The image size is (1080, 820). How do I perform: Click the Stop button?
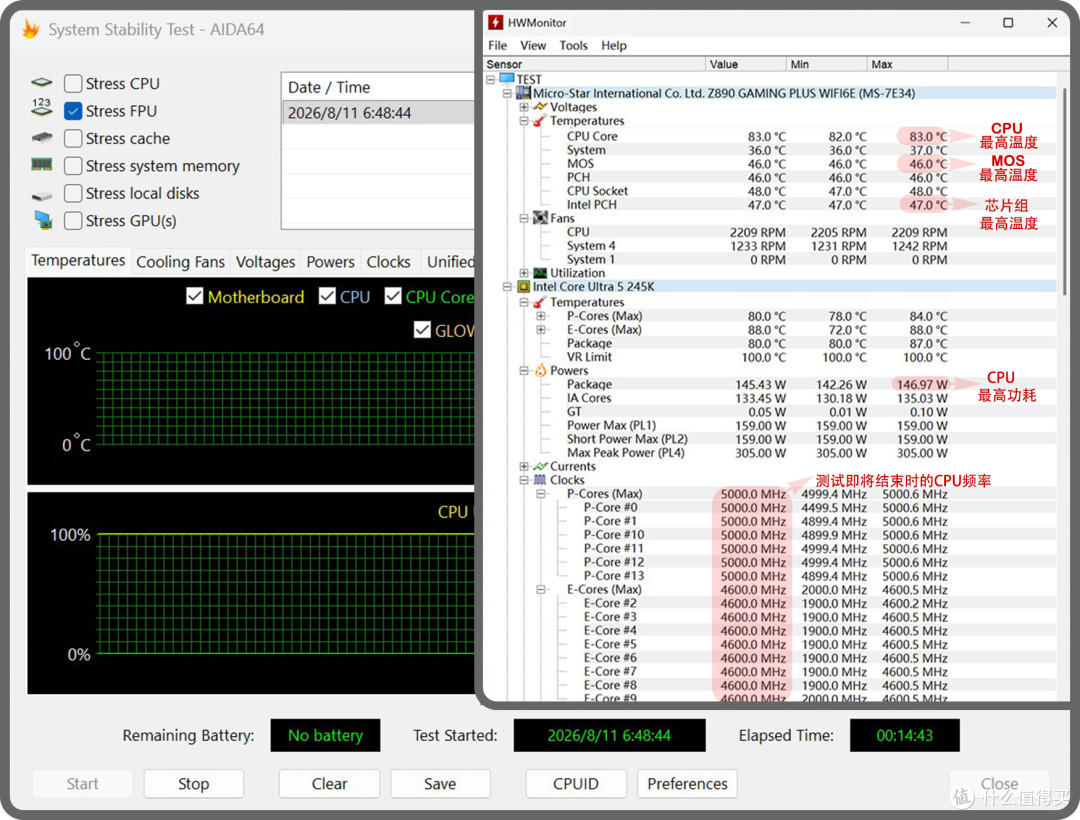(x=194, y=784)
